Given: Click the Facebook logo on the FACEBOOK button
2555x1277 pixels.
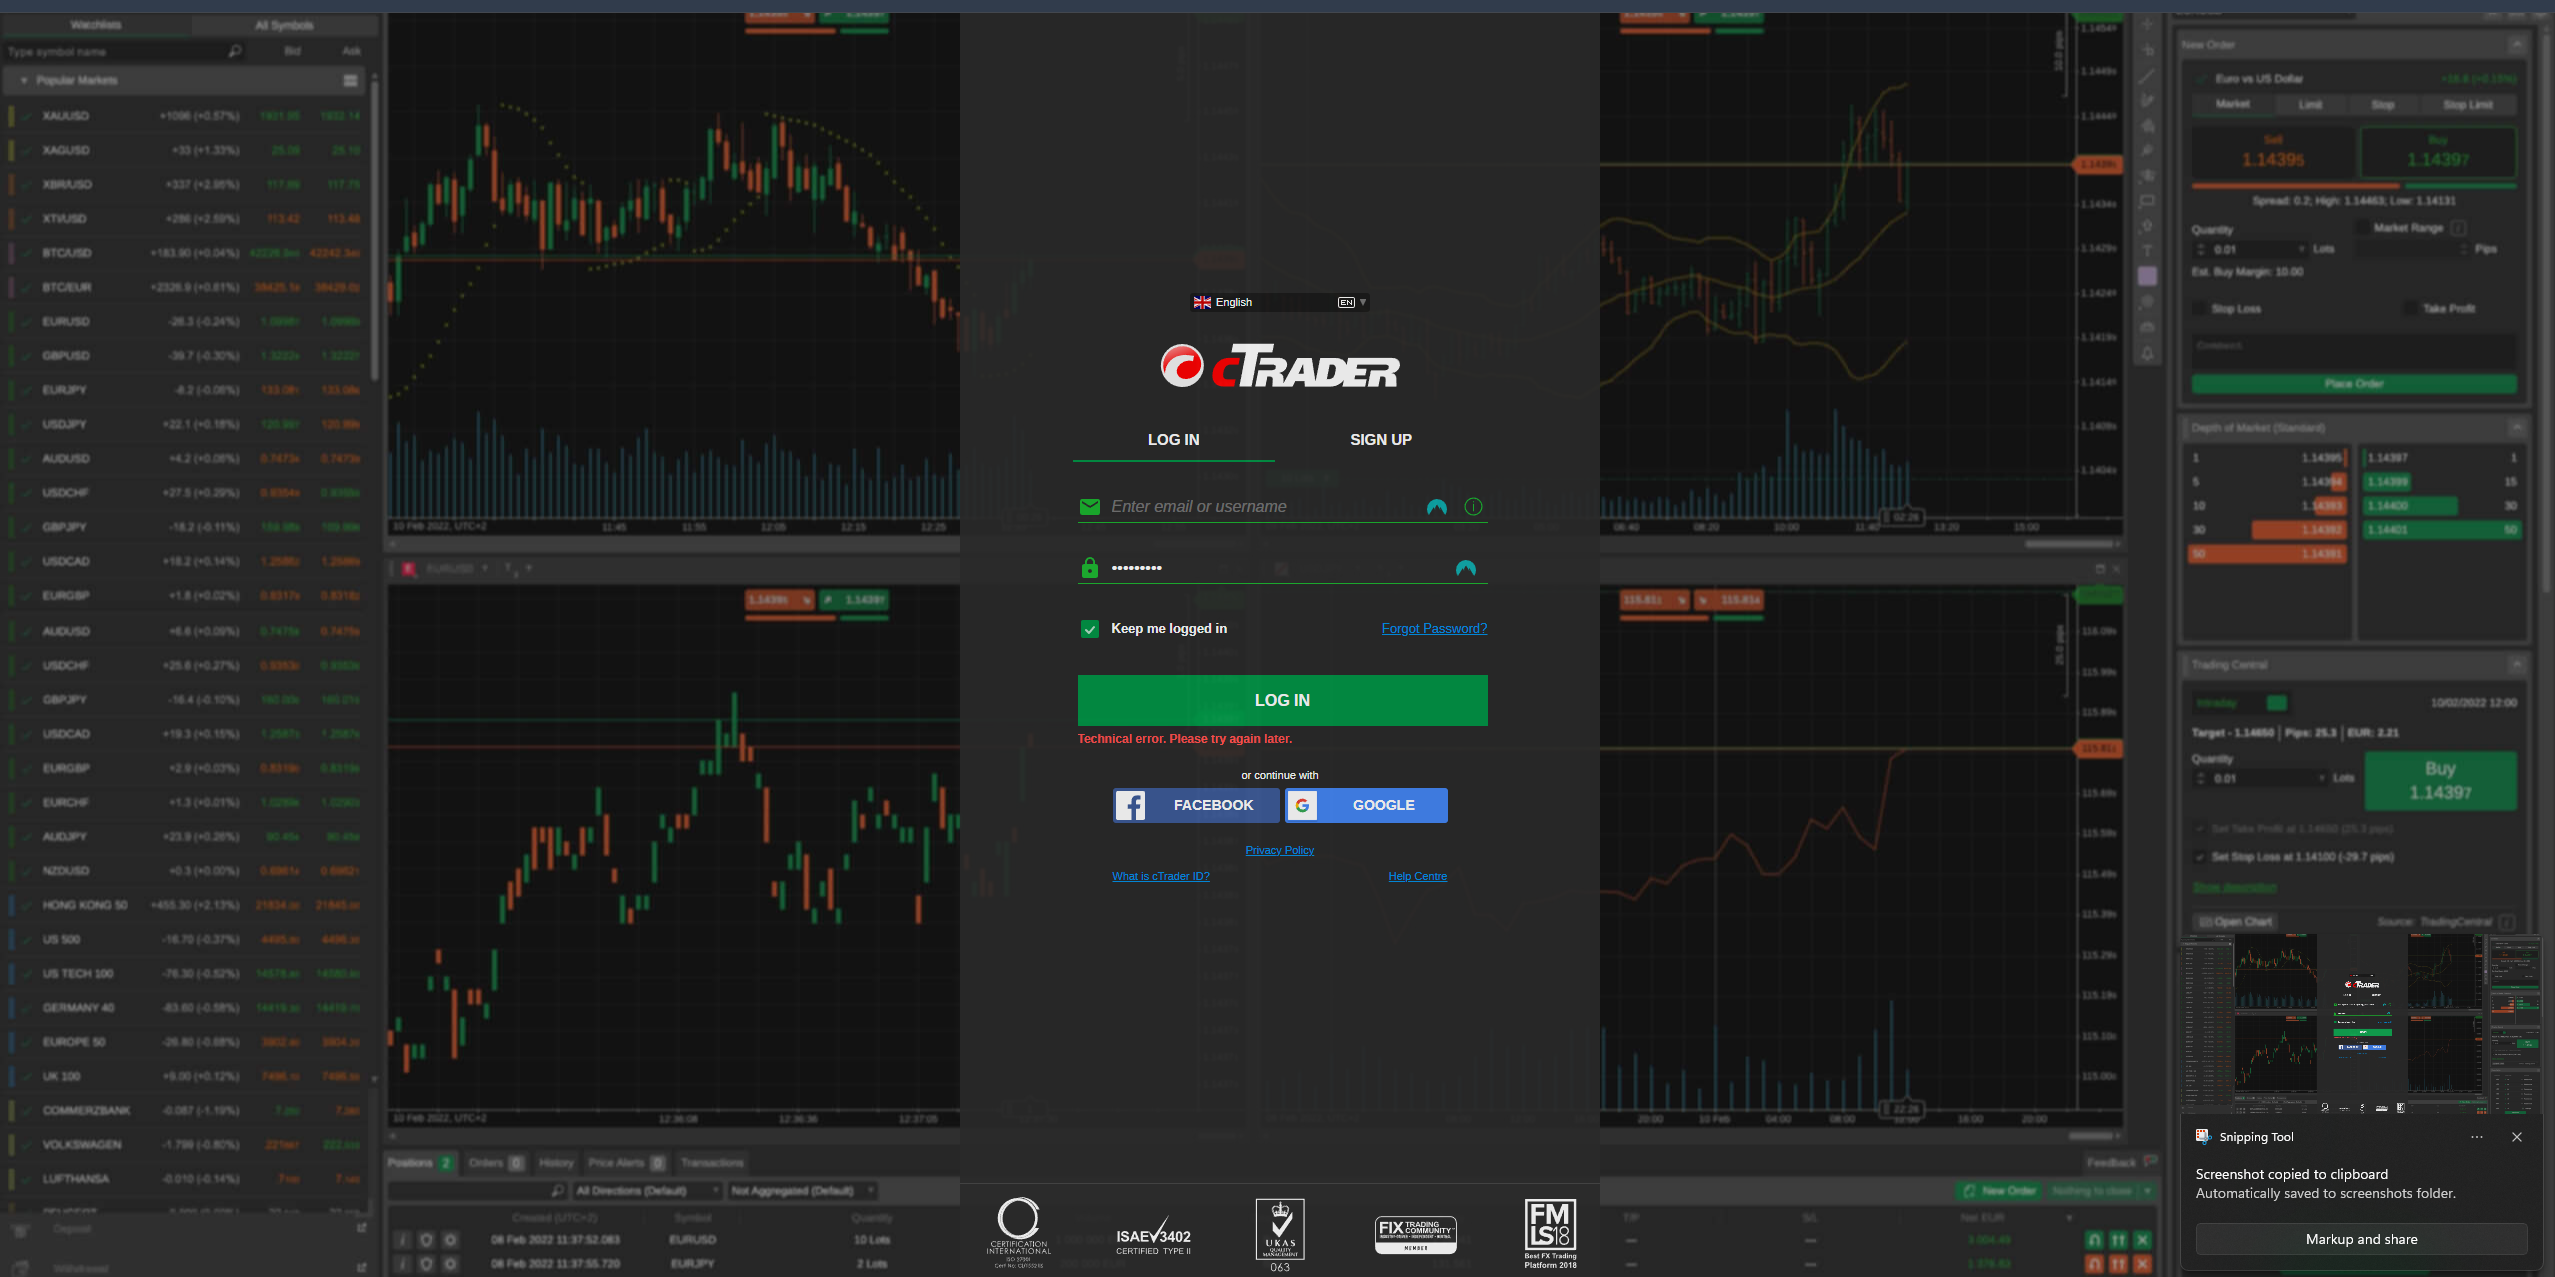Looking at the screenshot, I should (1130, 805).
